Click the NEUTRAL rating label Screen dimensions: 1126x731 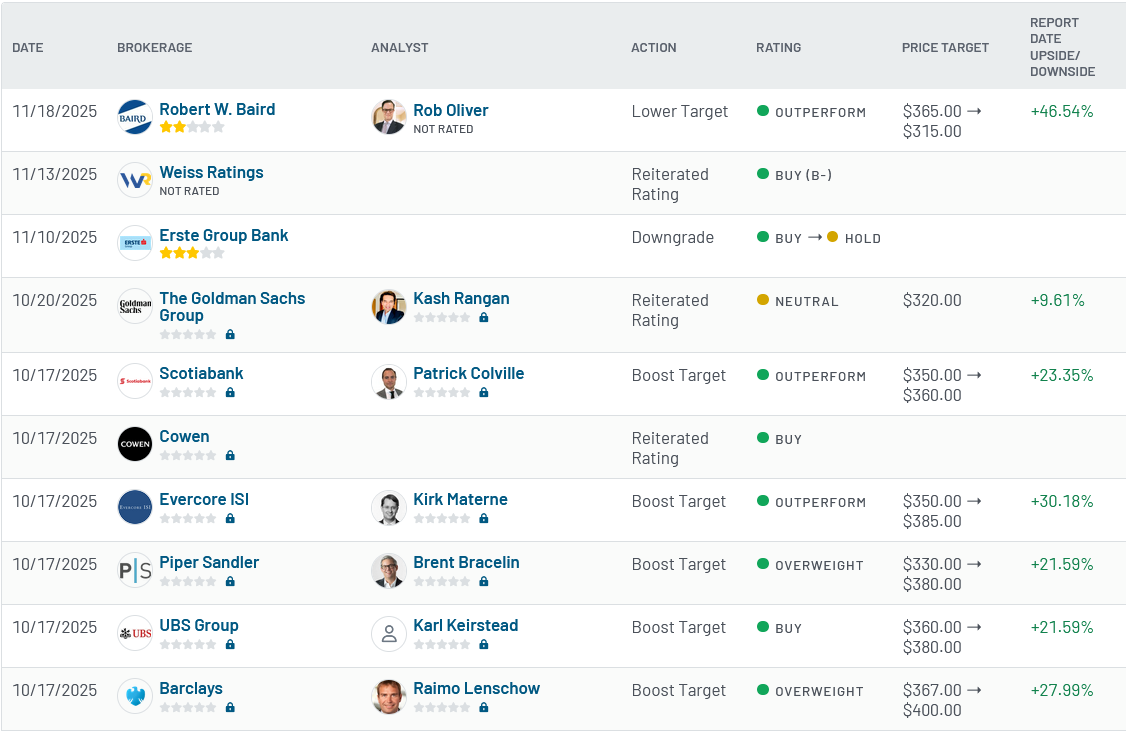(806, 302)
